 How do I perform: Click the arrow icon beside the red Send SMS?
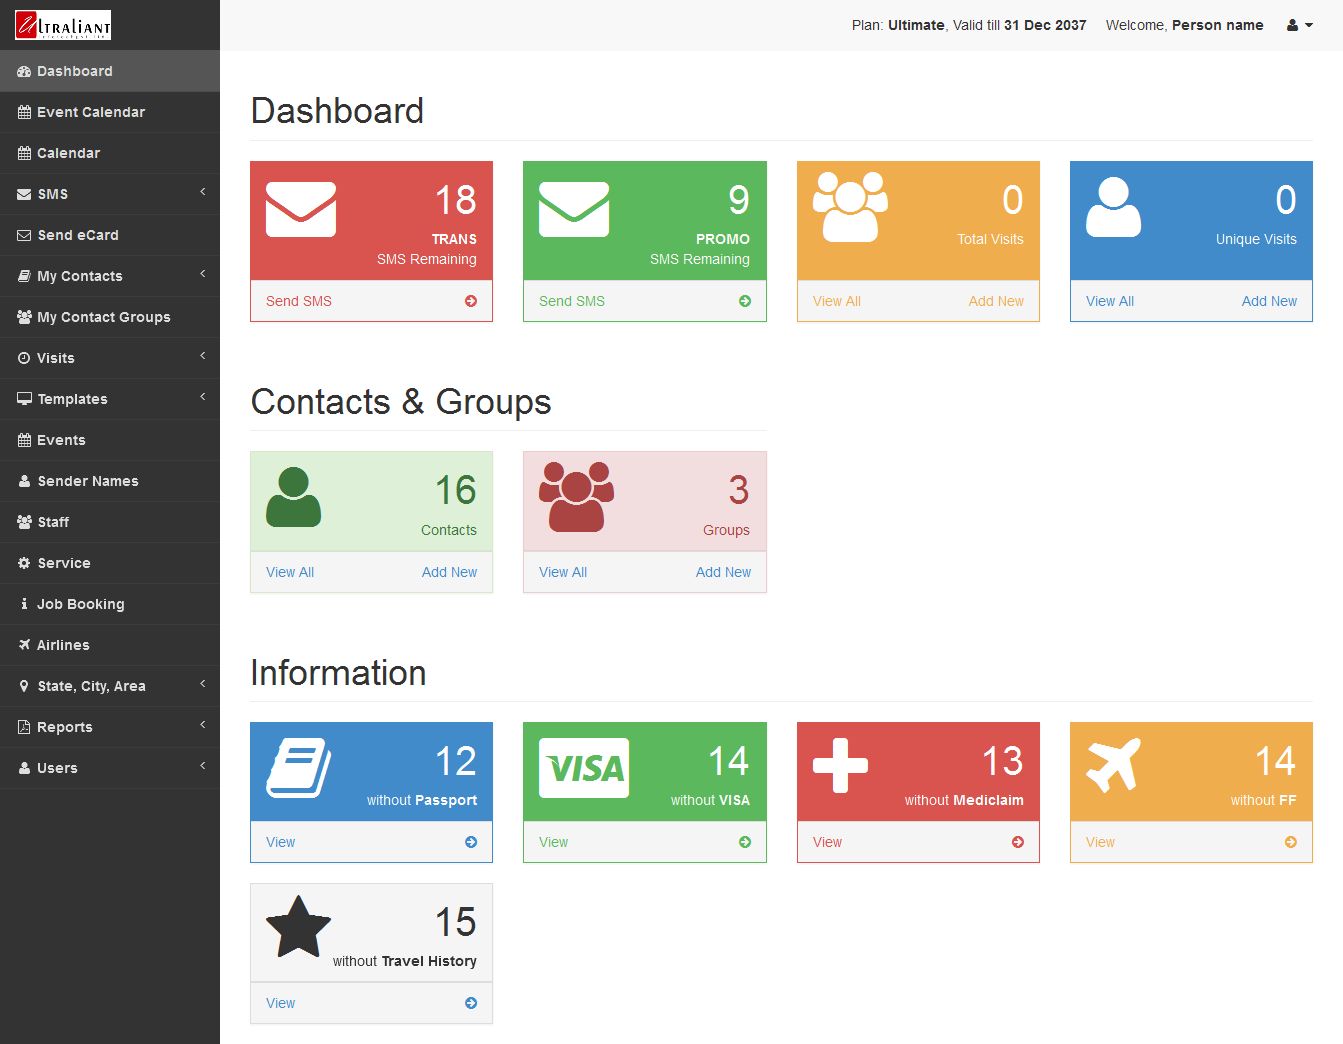(471, 301)
